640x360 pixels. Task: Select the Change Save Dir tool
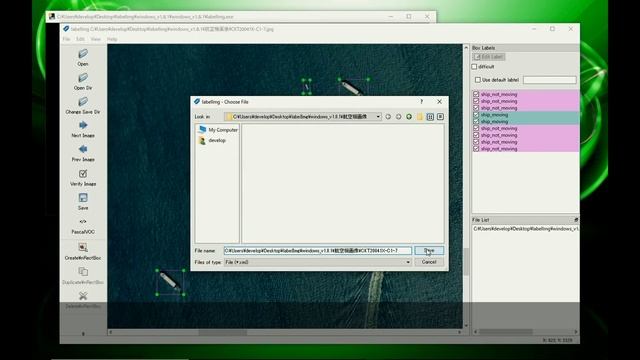tap(83, 106)
